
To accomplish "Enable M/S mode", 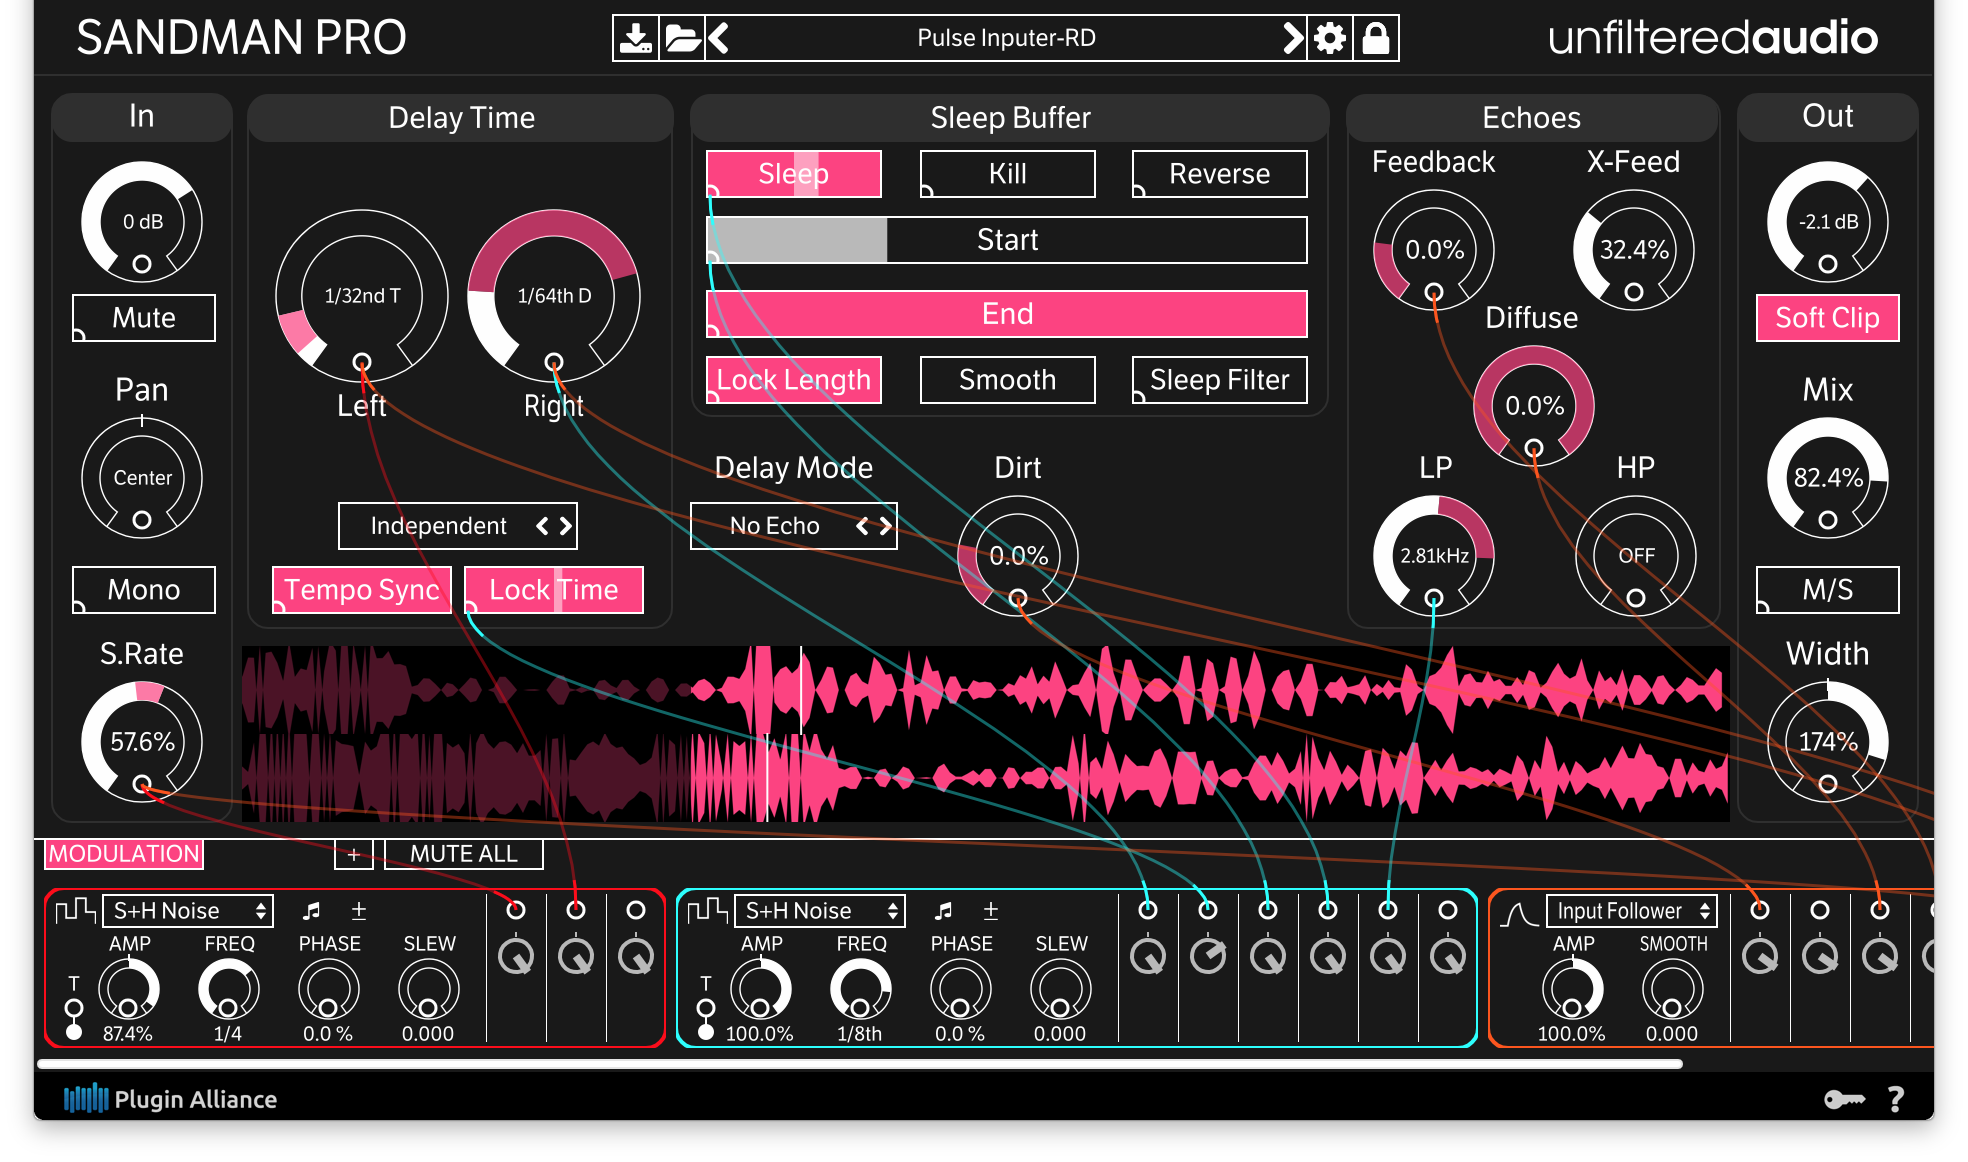I will (x=1828, y=590).
